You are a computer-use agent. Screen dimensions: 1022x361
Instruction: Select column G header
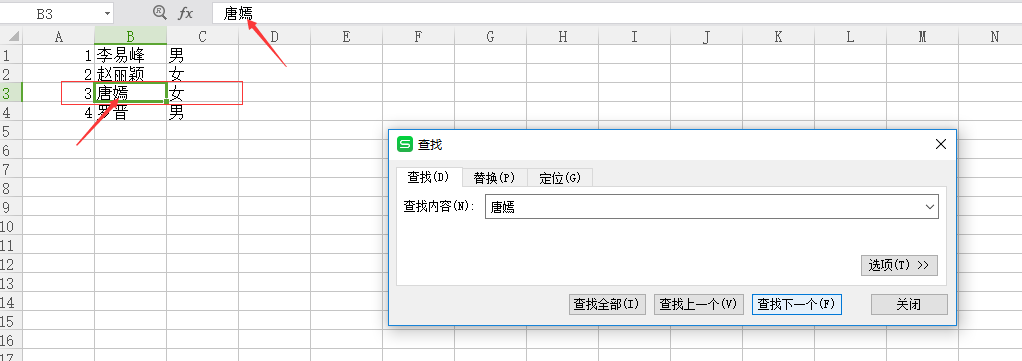(x=490, y=36)
